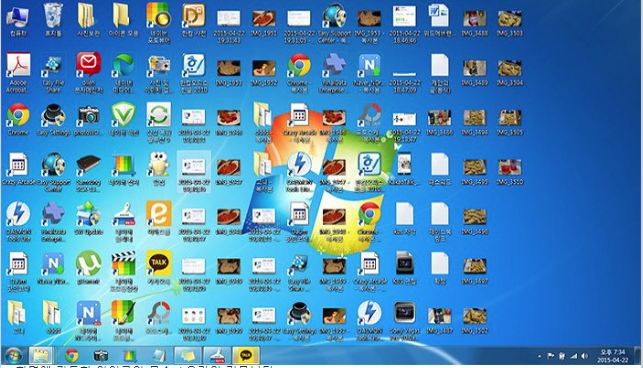The image size is (643, 368).
Task: Select the IMG_3502 photo thumbnail
Action: coord(474,321)
